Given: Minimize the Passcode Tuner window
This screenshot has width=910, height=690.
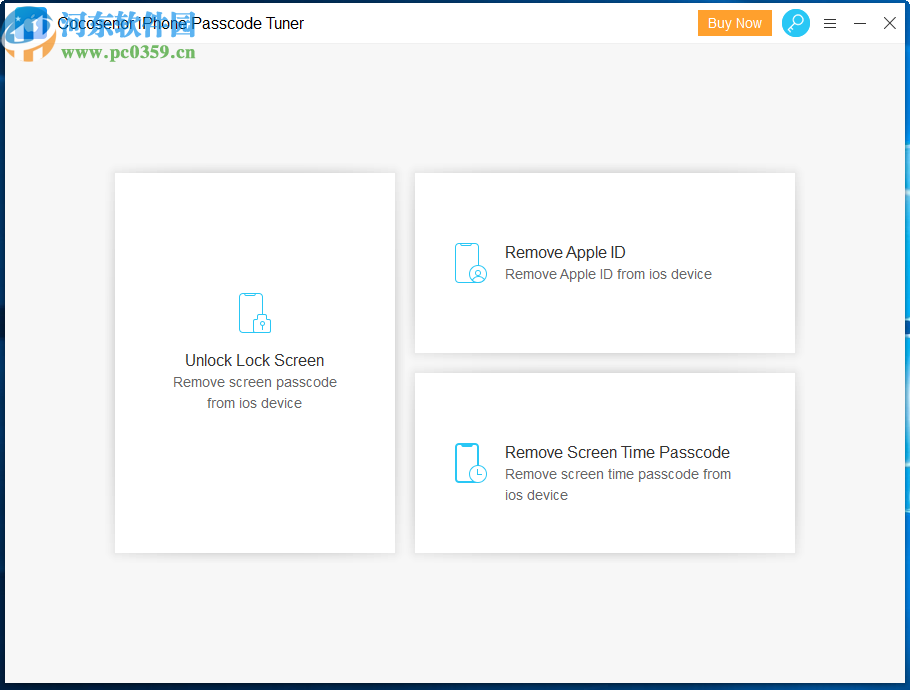Looking at the screenshot, I should point(860,23).
